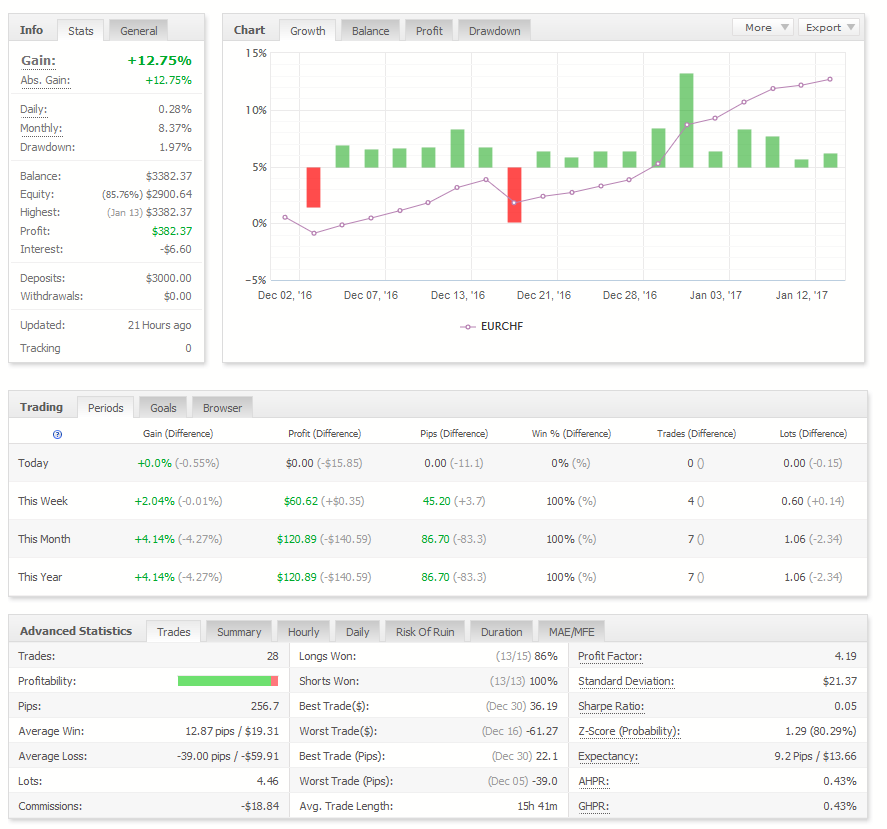Click the Worst Trade($) value -61.27

click(542, 731)
